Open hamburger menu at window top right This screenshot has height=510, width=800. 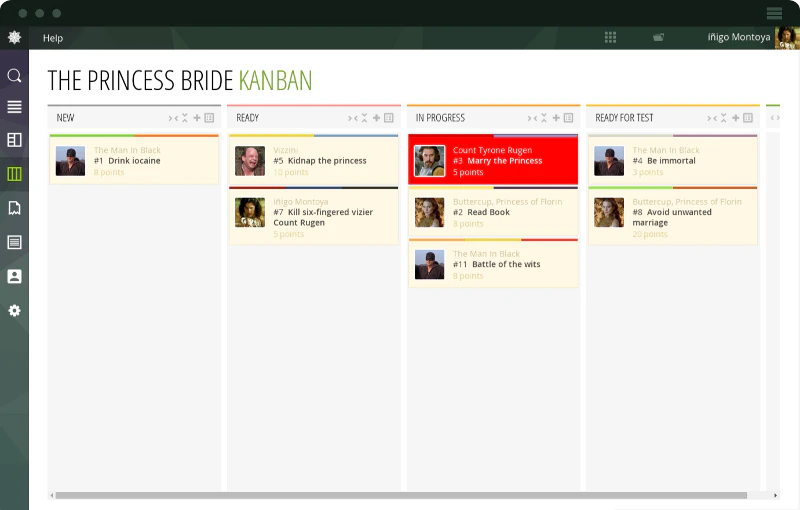click(x=774, y=13)
